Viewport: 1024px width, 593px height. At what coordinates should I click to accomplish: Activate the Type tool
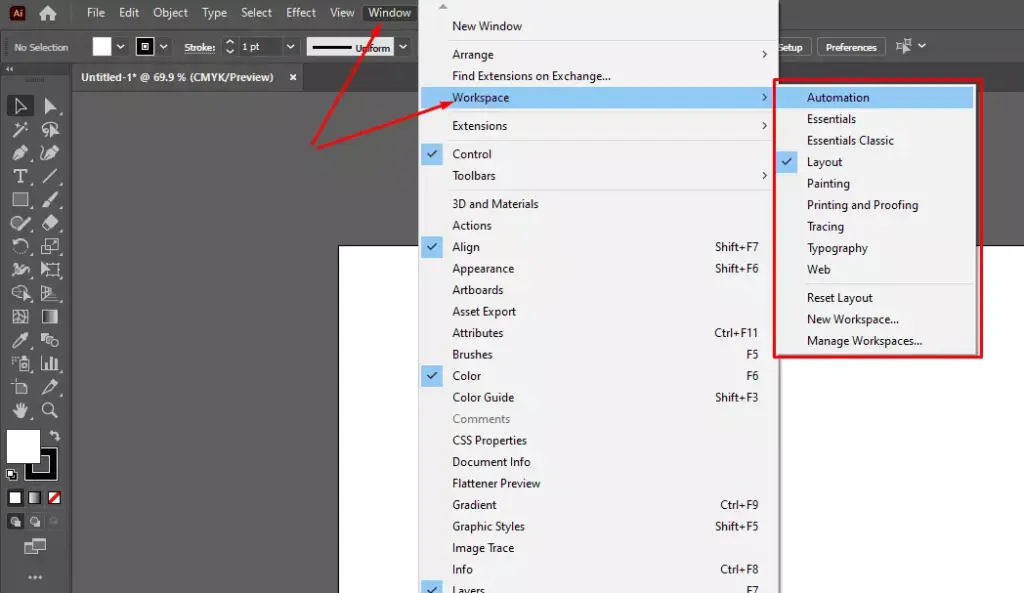click(20, 176)
